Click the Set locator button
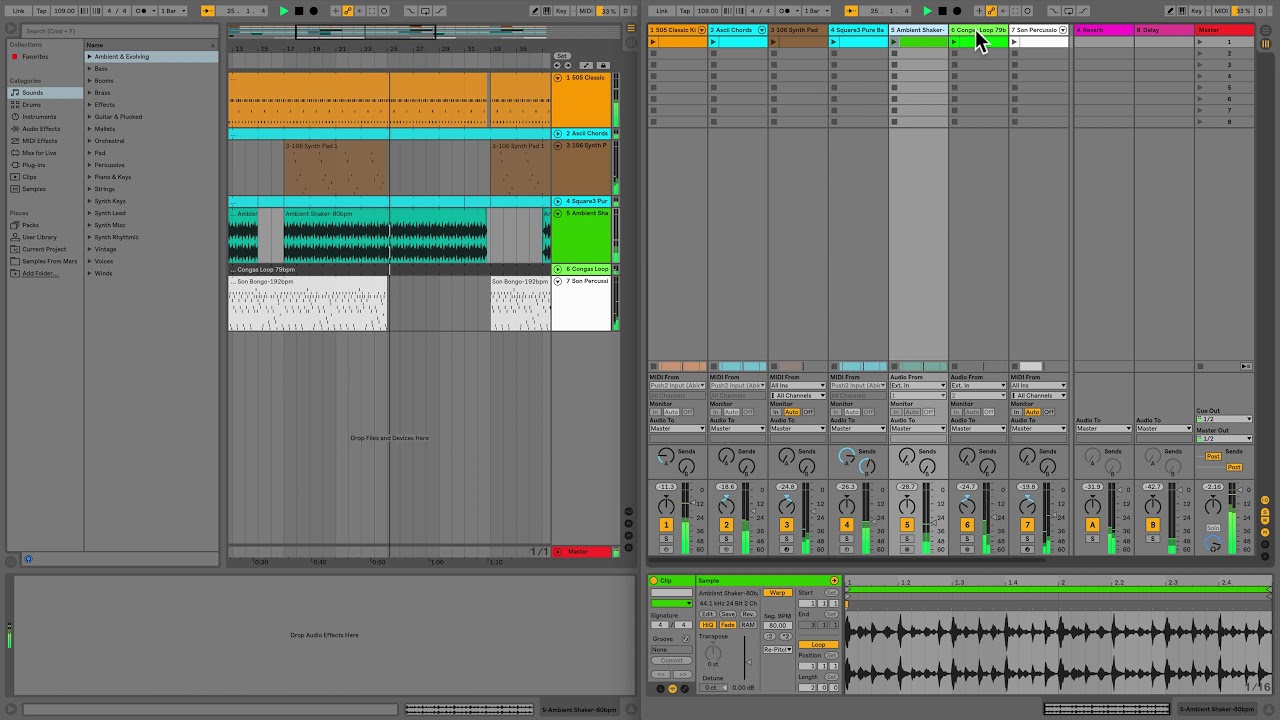Image resolution: width=1280 pixels, height=720 pixels. click(x=562, y=56)
